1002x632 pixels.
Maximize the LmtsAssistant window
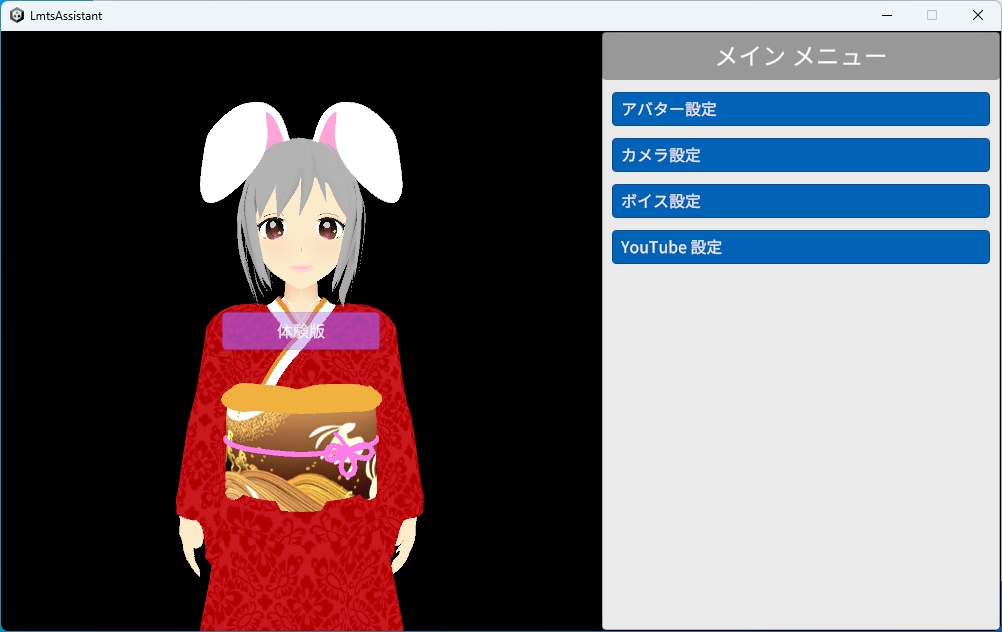tap(931, 15)
